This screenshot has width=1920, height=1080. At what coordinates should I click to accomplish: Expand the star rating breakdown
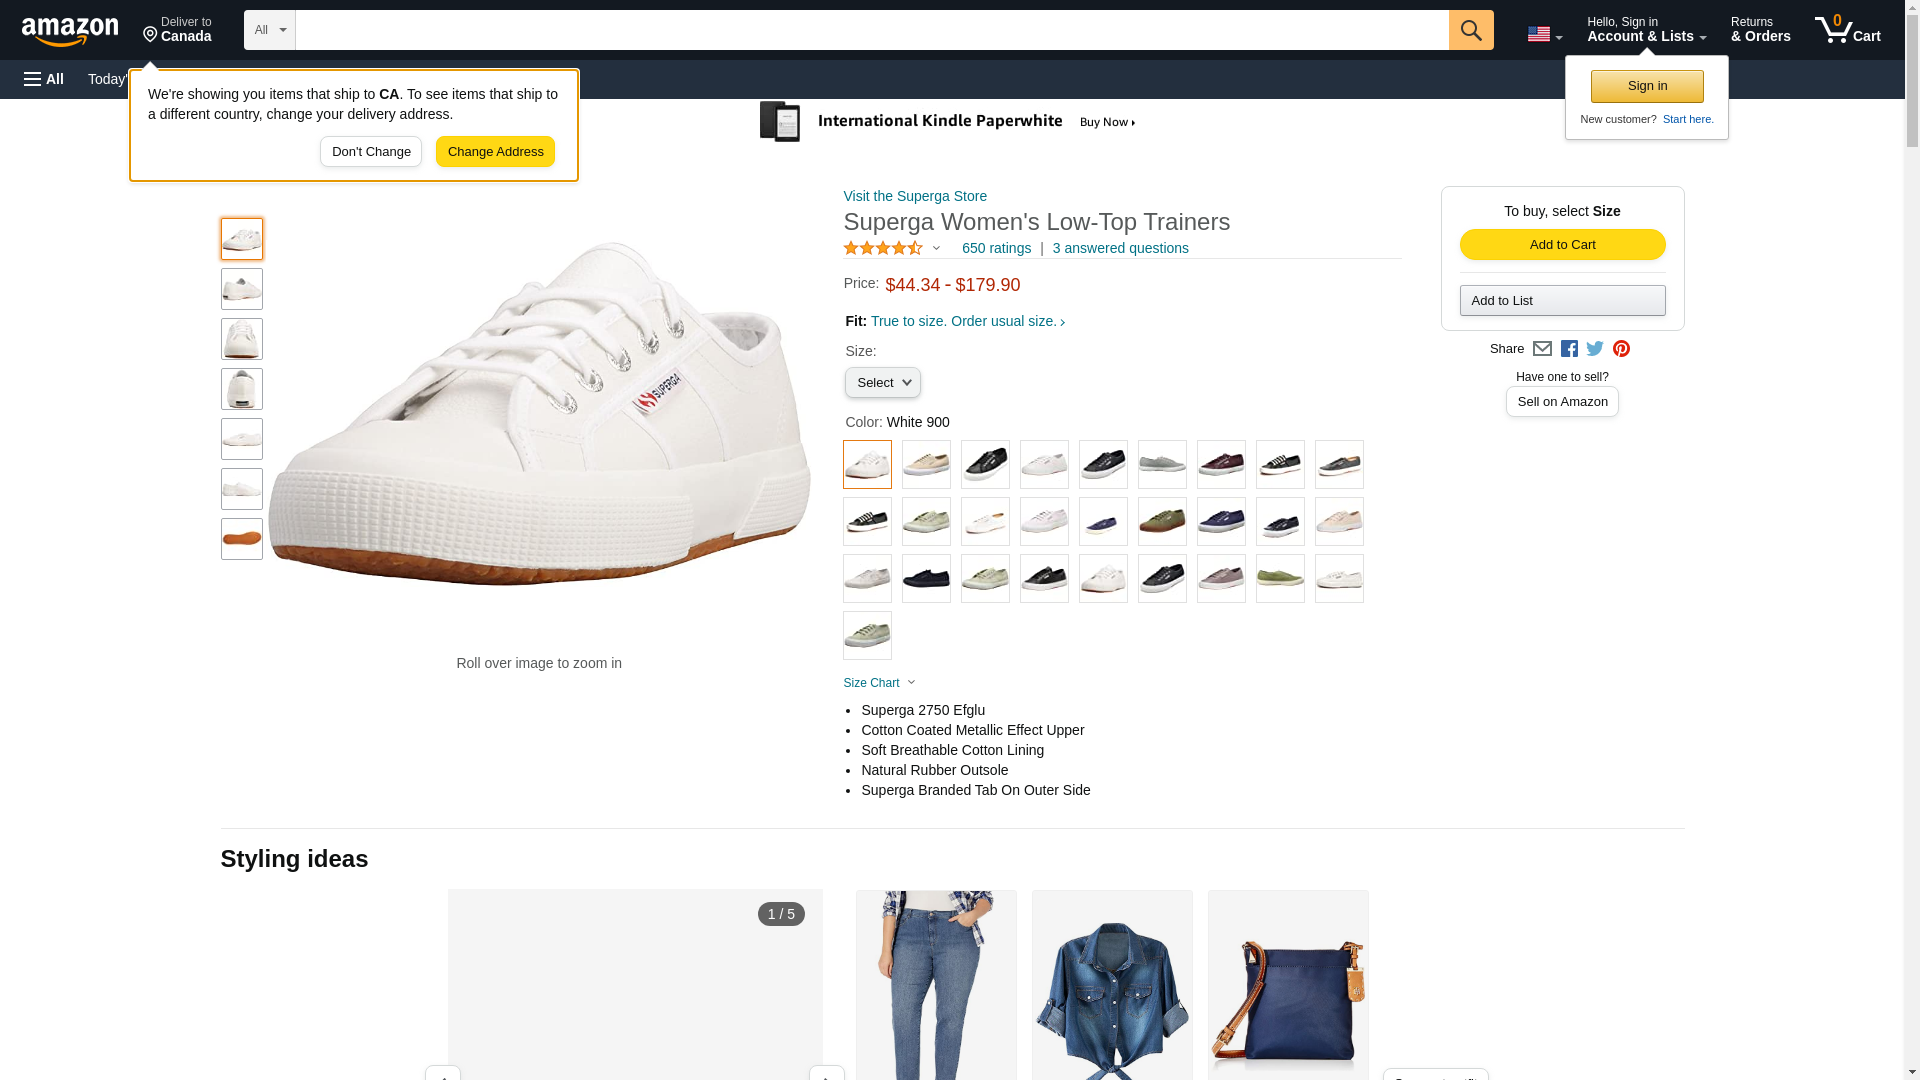tap(892, 248)
